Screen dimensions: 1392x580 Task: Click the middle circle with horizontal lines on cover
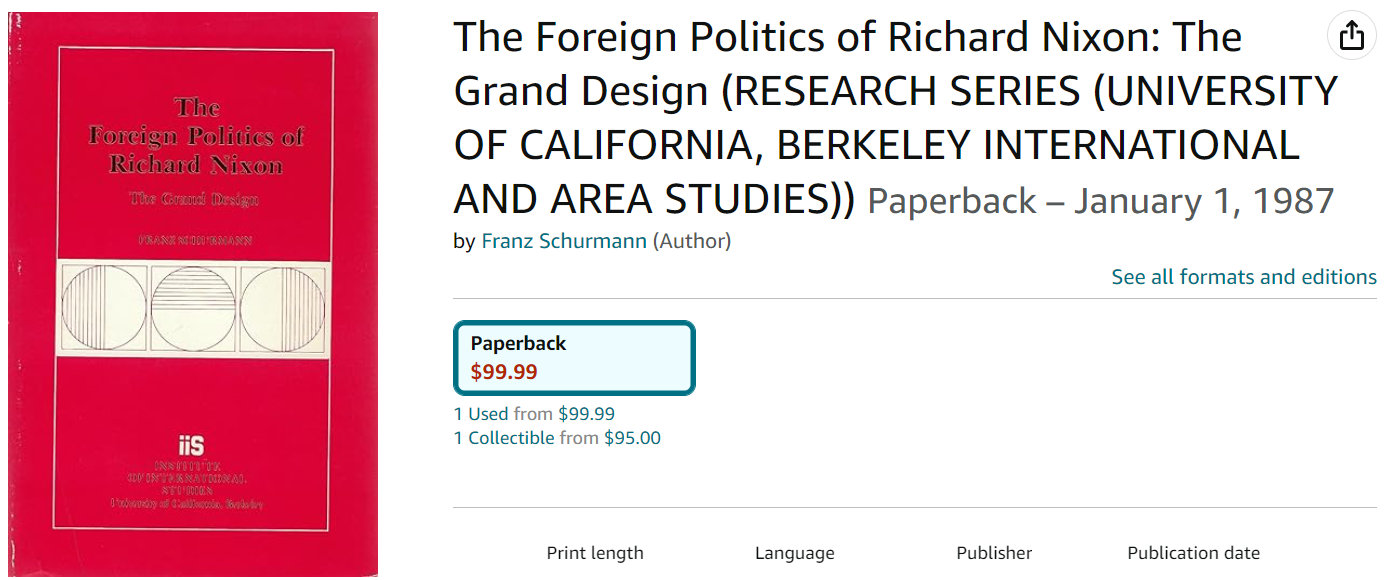193,307
